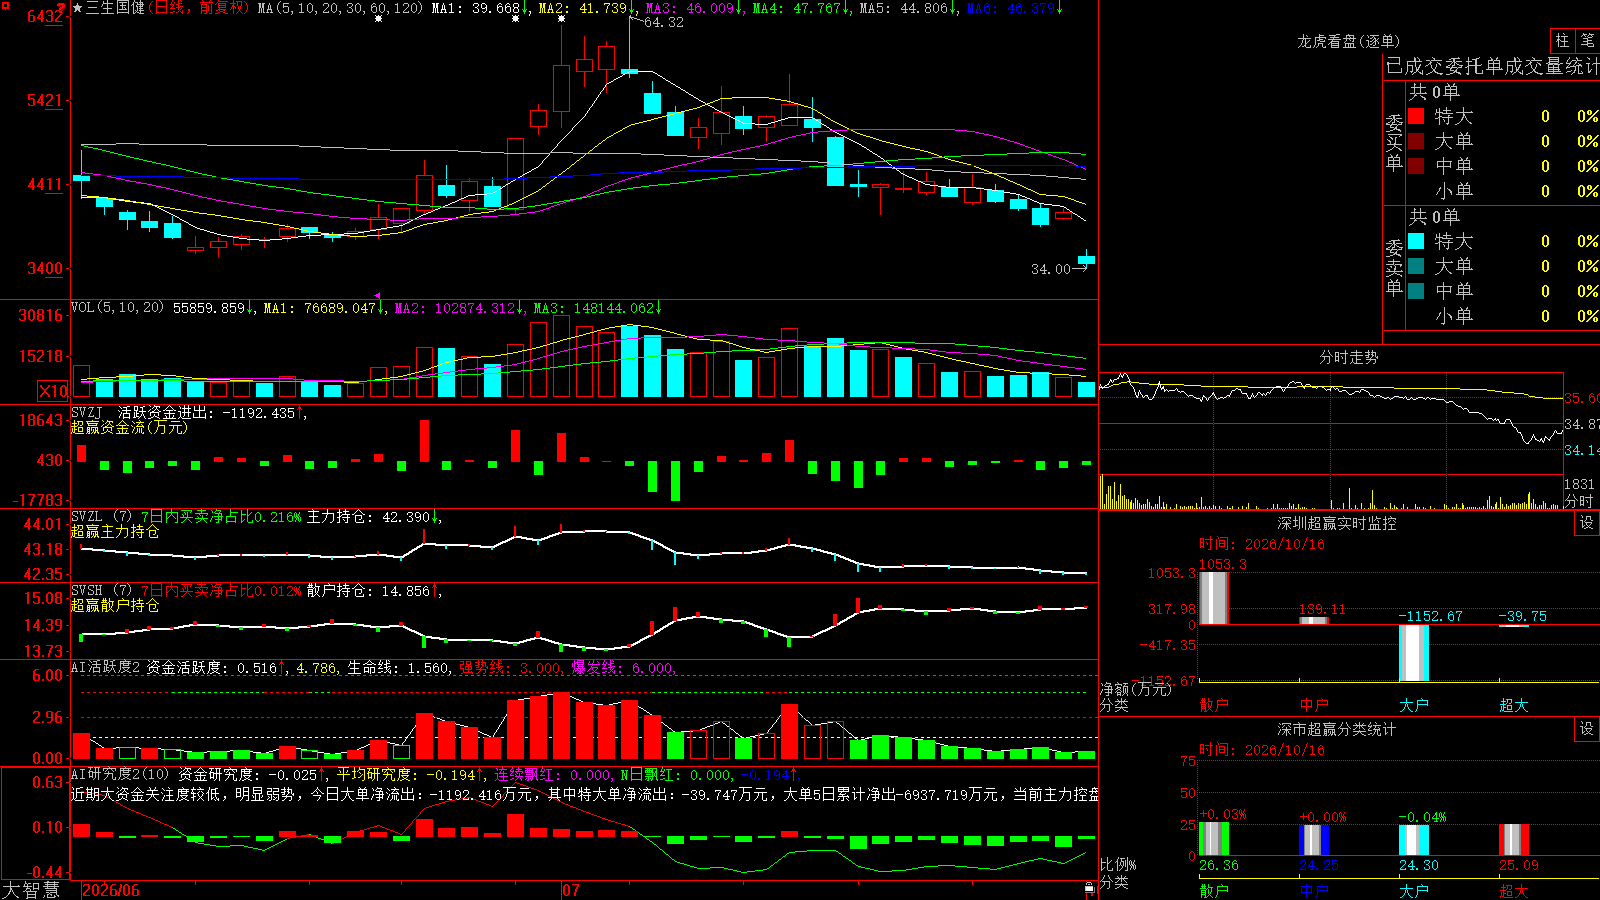This screenshot has height=900, width=1600.
Task: Click the red 特大 buy order swatch
Action: [1416, 116]
